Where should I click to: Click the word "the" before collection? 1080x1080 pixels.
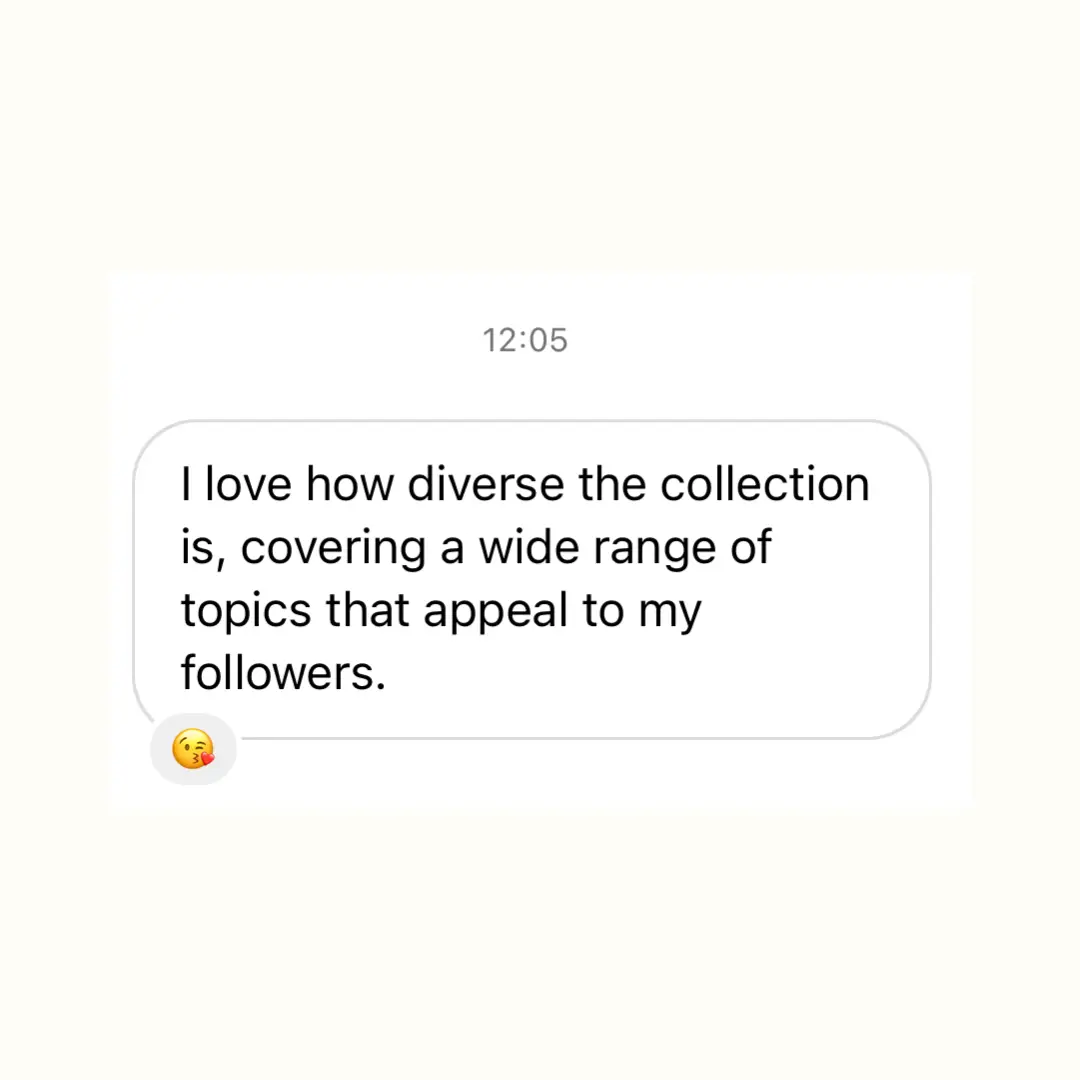(612, 484)
